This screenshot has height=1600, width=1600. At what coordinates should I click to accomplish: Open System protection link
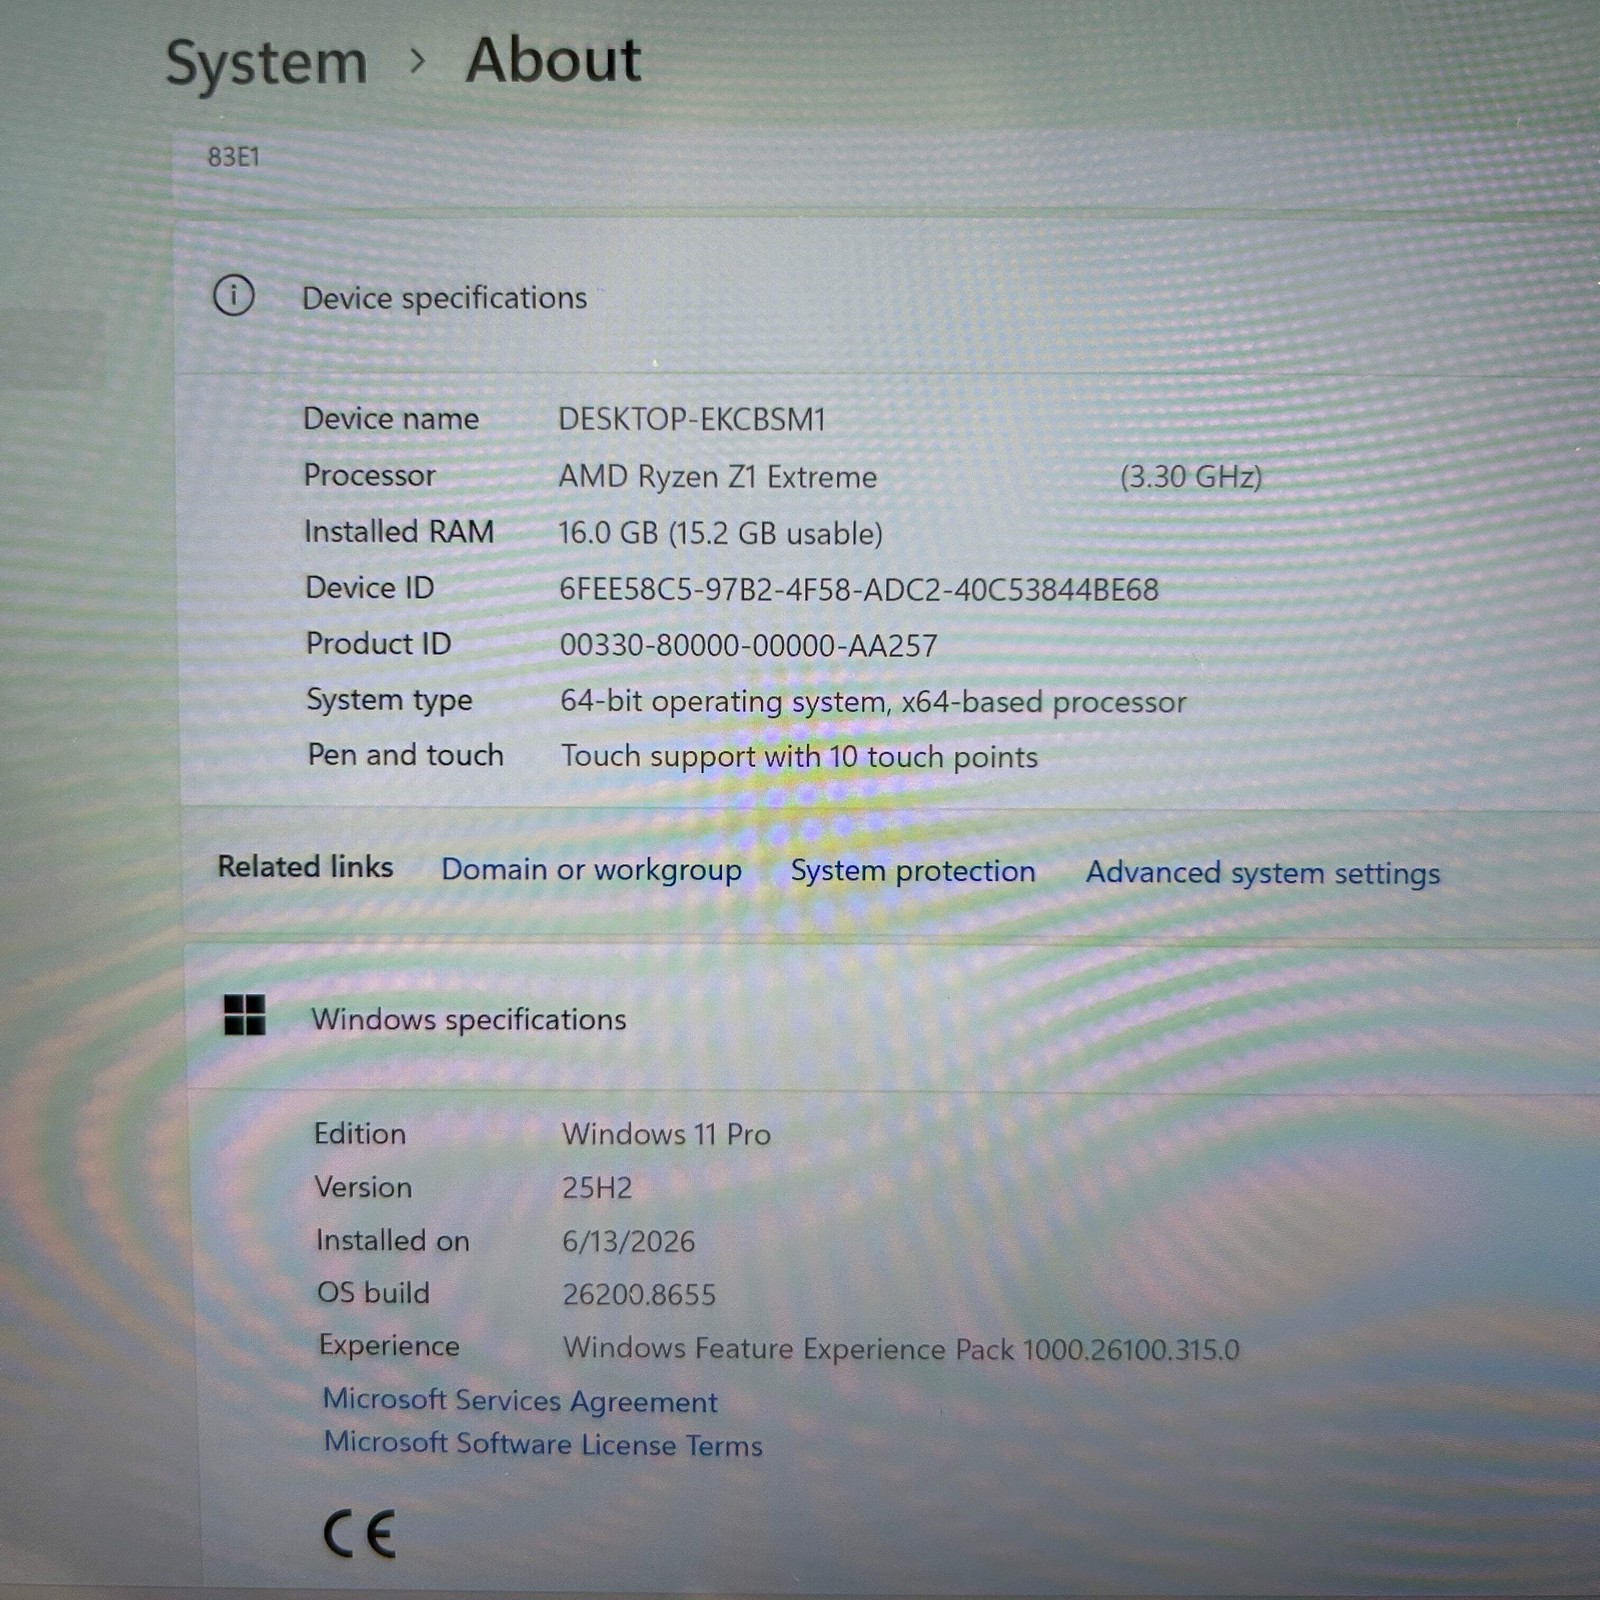[x=913, y=871]
